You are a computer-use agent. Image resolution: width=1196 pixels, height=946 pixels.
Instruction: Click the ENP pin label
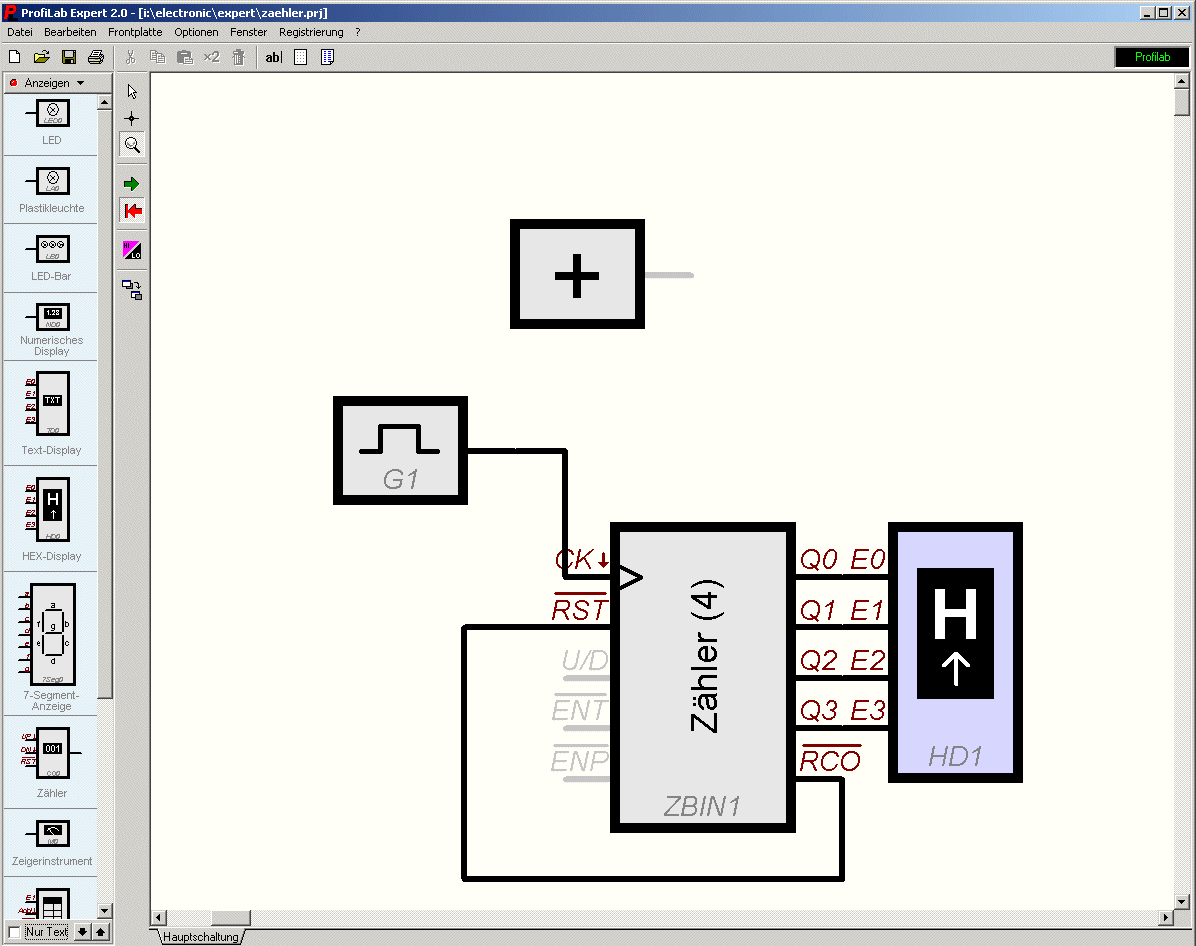coord(580,760)
